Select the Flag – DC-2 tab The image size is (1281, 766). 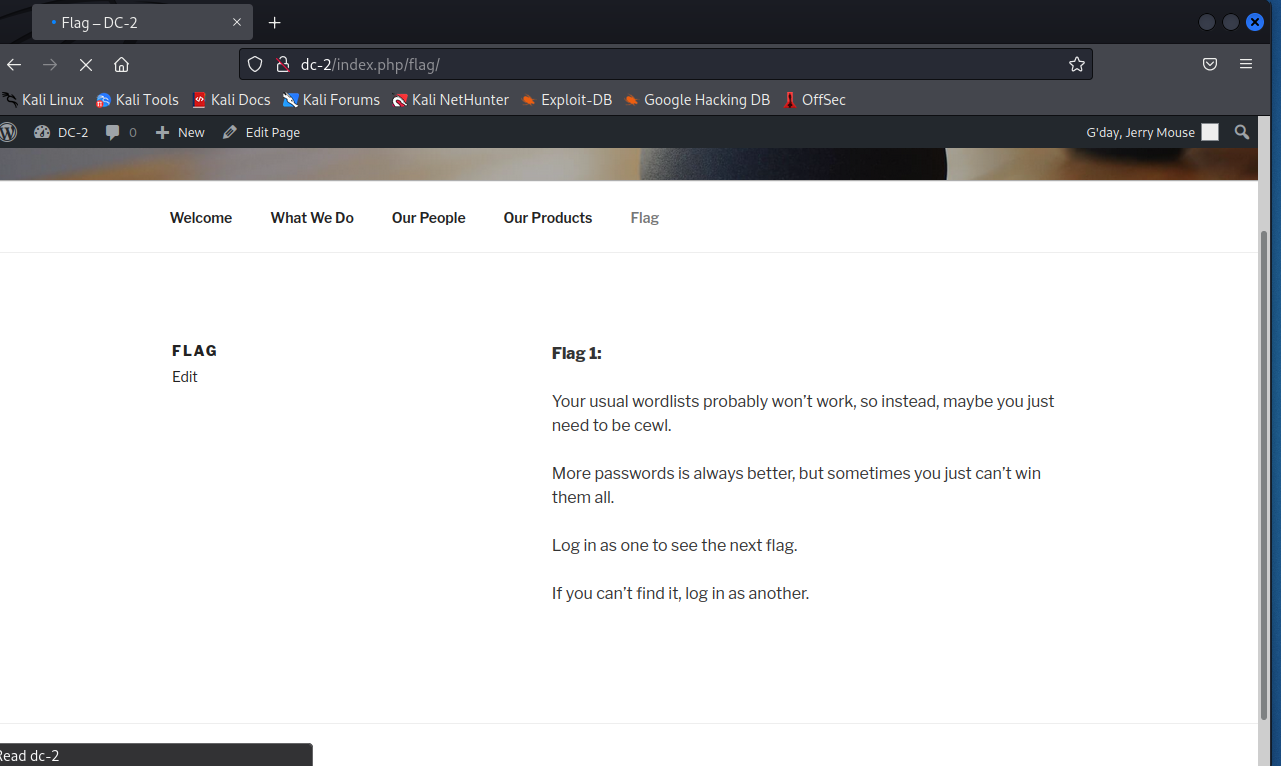142,22
